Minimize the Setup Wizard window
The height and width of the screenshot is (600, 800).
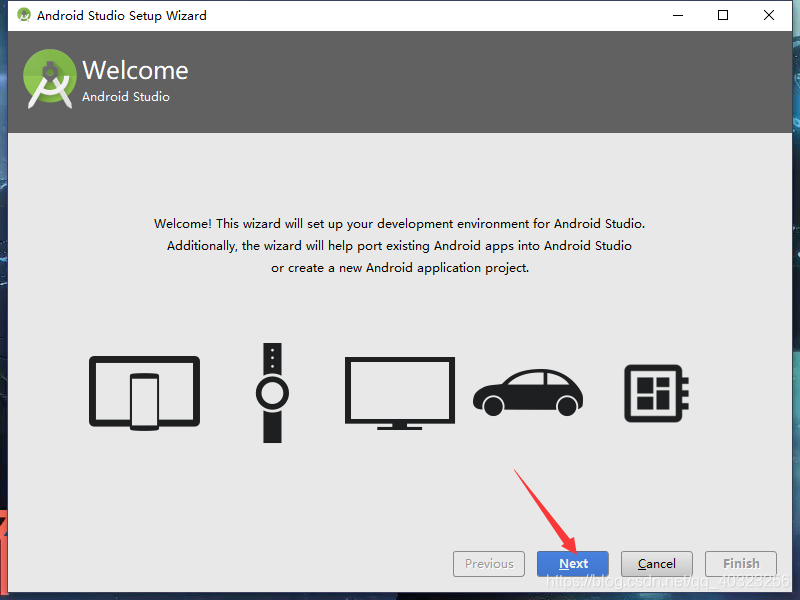(678, 15)
